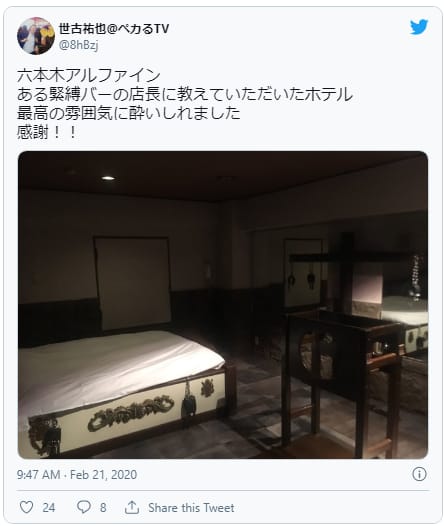Click the tweet text 感謝！！
The width and height of the screenshot is (444, 526).
(47, 132)
